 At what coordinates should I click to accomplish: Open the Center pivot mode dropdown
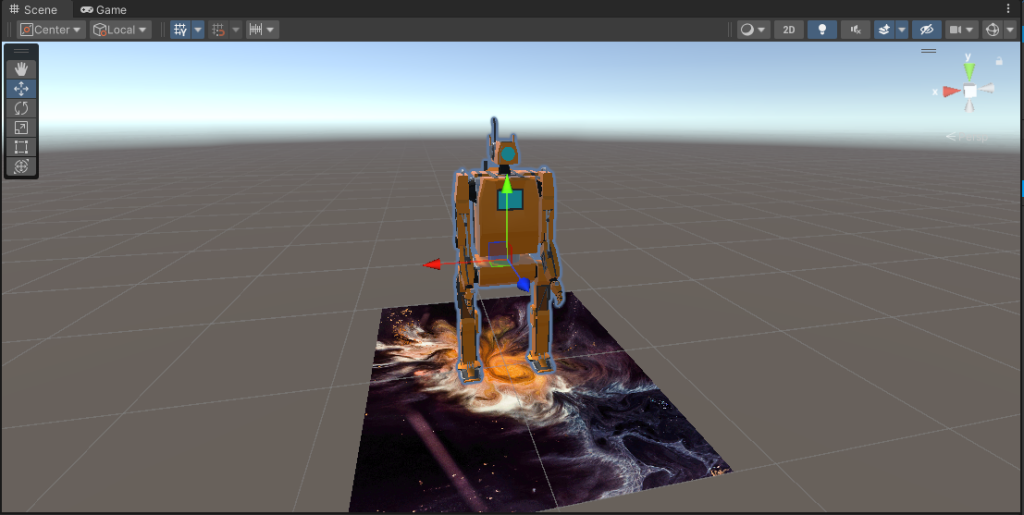[51, 30]
